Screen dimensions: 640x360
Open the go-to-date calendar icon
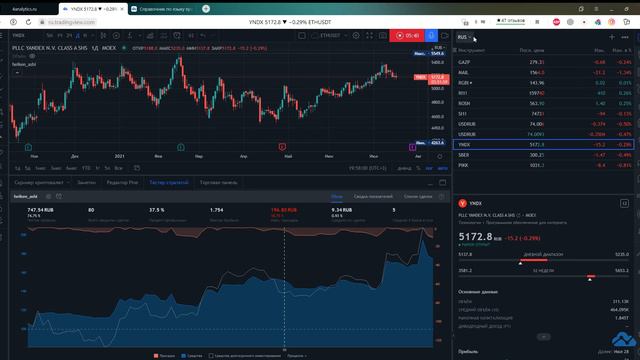(x=137, y=168)
